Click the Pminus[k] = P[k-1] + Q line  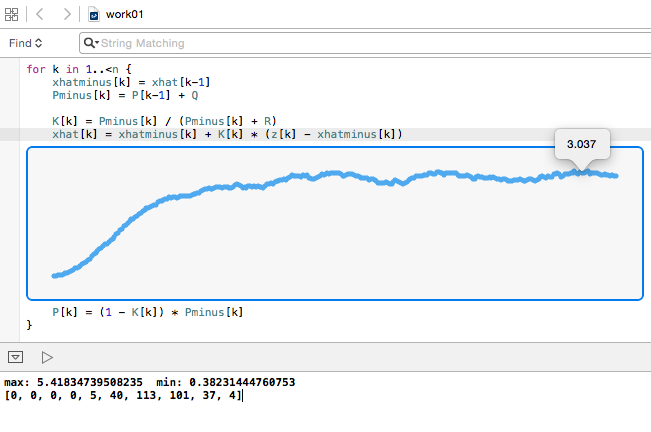tap(125, 95)
